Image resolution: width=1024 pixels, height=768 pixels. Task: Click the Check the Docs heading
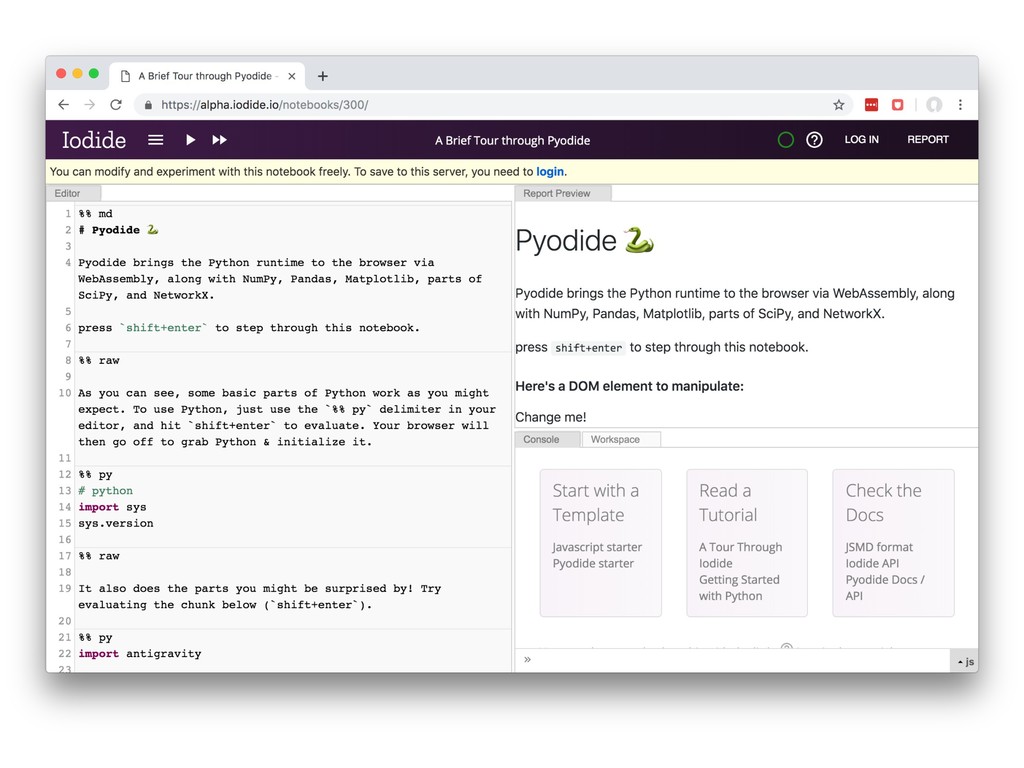(x=883, y=503)
